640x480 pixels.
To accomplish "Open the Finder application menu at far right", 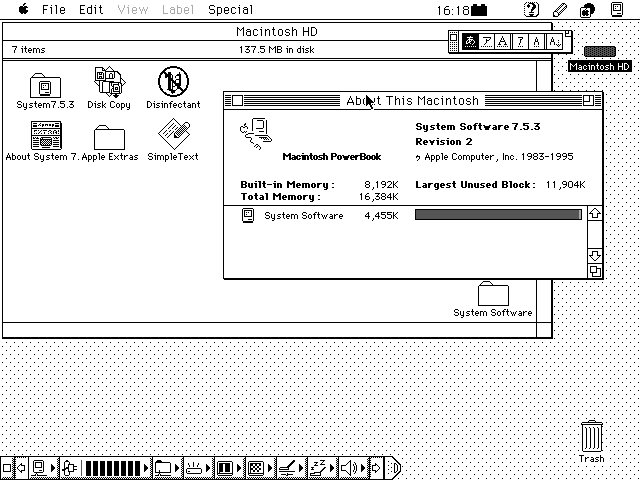I will coord(617,9).
